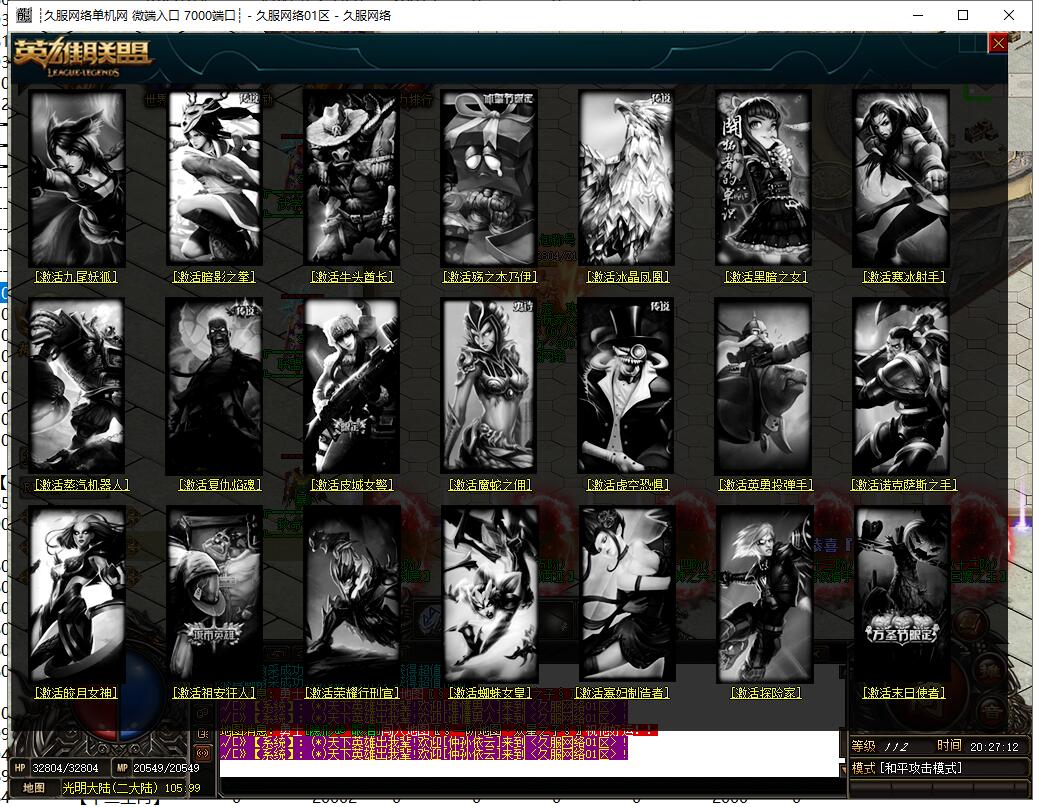Image resolution: width=1040 pixels, height=807 pixels.
Task: Click the 激活黑暗之女 link
Action: tap(766, 277)
